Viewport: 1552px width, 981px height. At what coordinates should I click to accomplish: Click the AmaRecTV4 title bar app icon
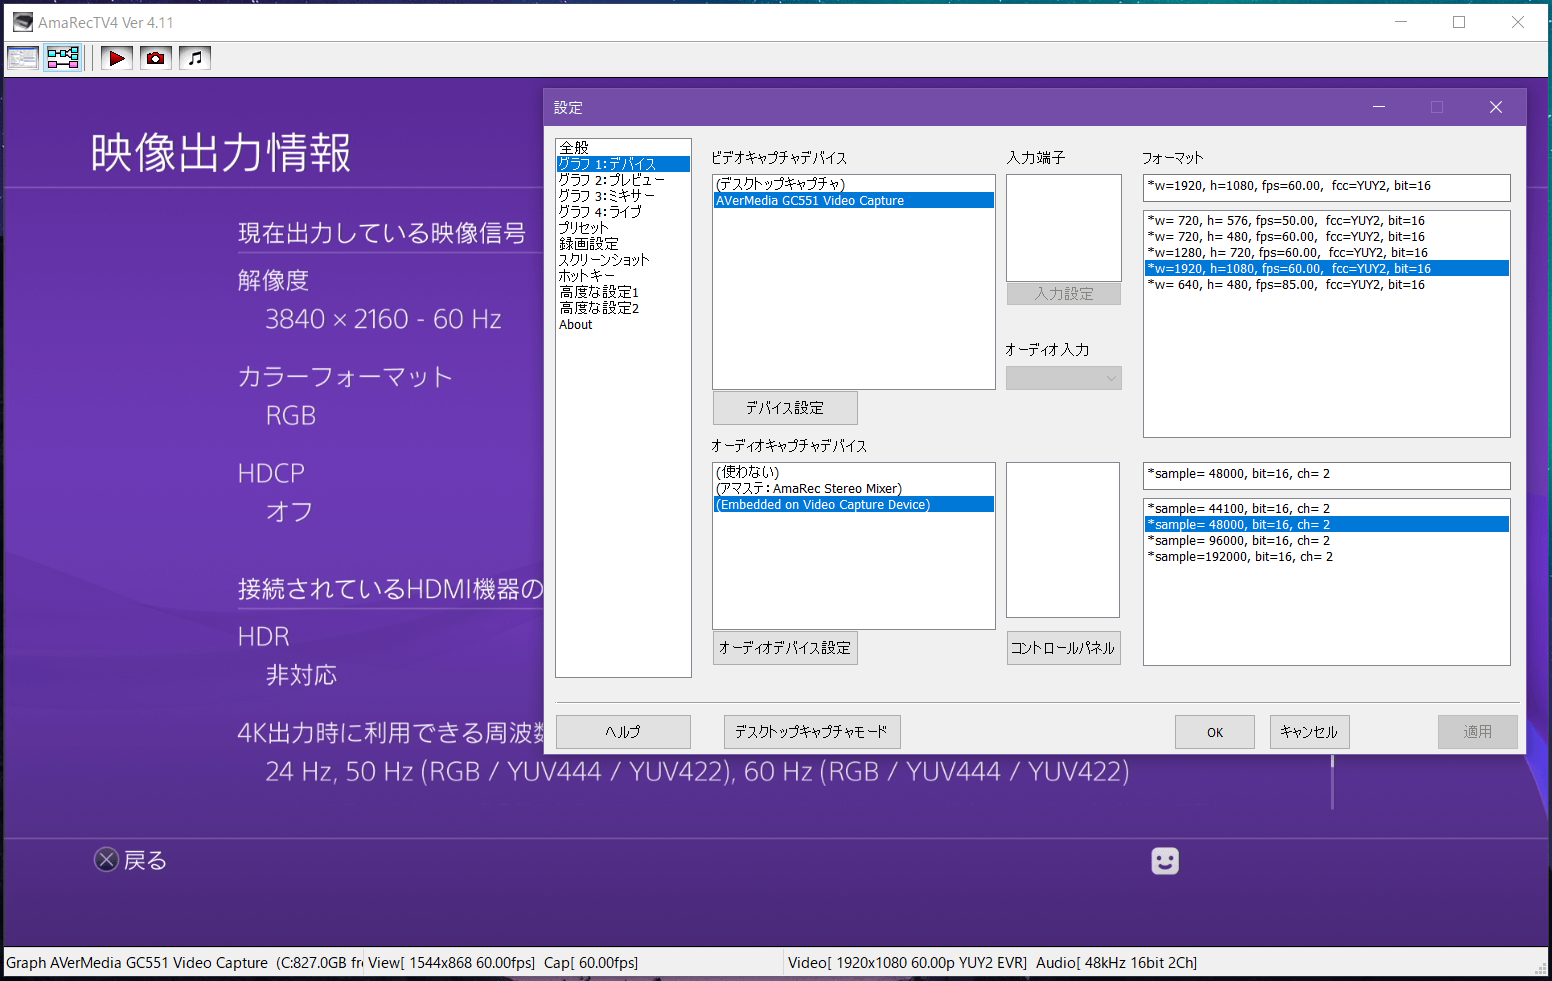22,22
